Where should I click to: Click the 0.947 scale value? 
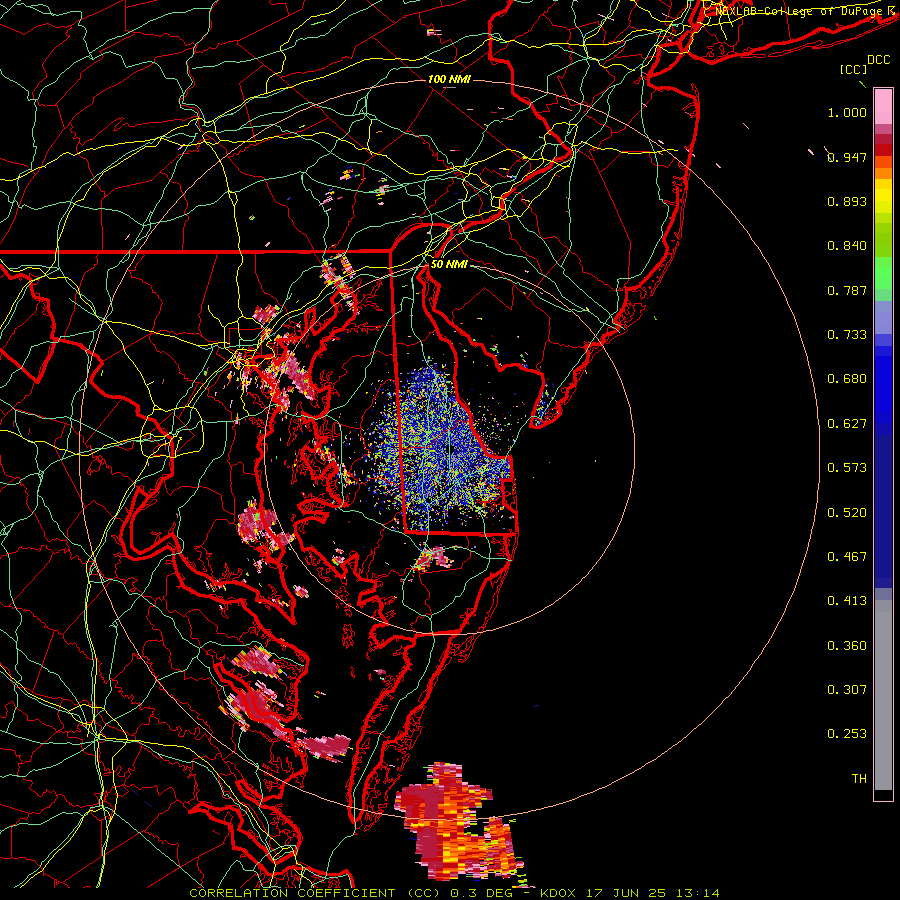point(847,157)
